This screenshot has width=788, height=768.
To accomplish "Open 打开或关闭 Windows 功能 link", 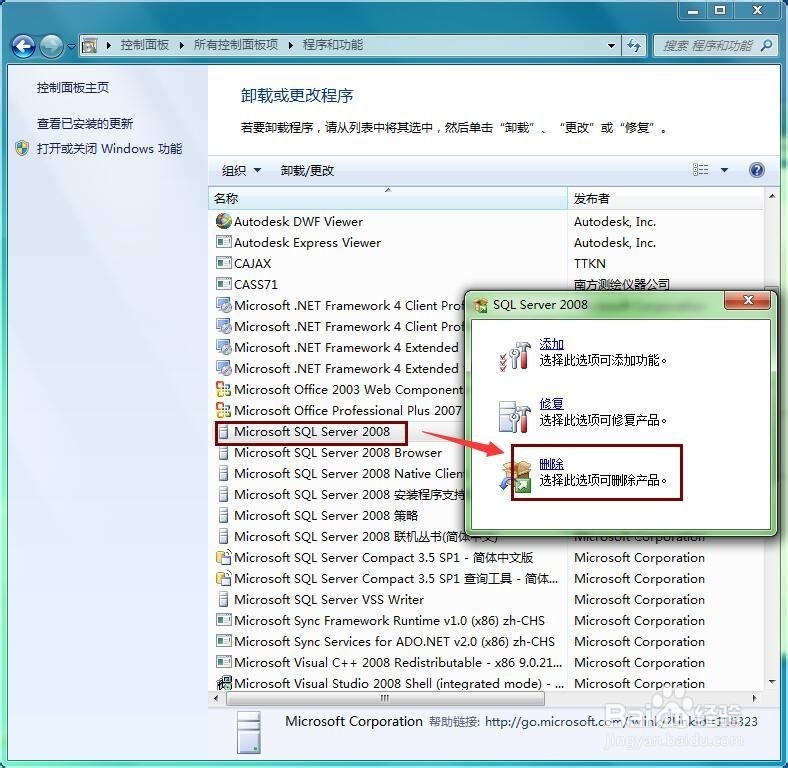I will [x=110, y=149].
